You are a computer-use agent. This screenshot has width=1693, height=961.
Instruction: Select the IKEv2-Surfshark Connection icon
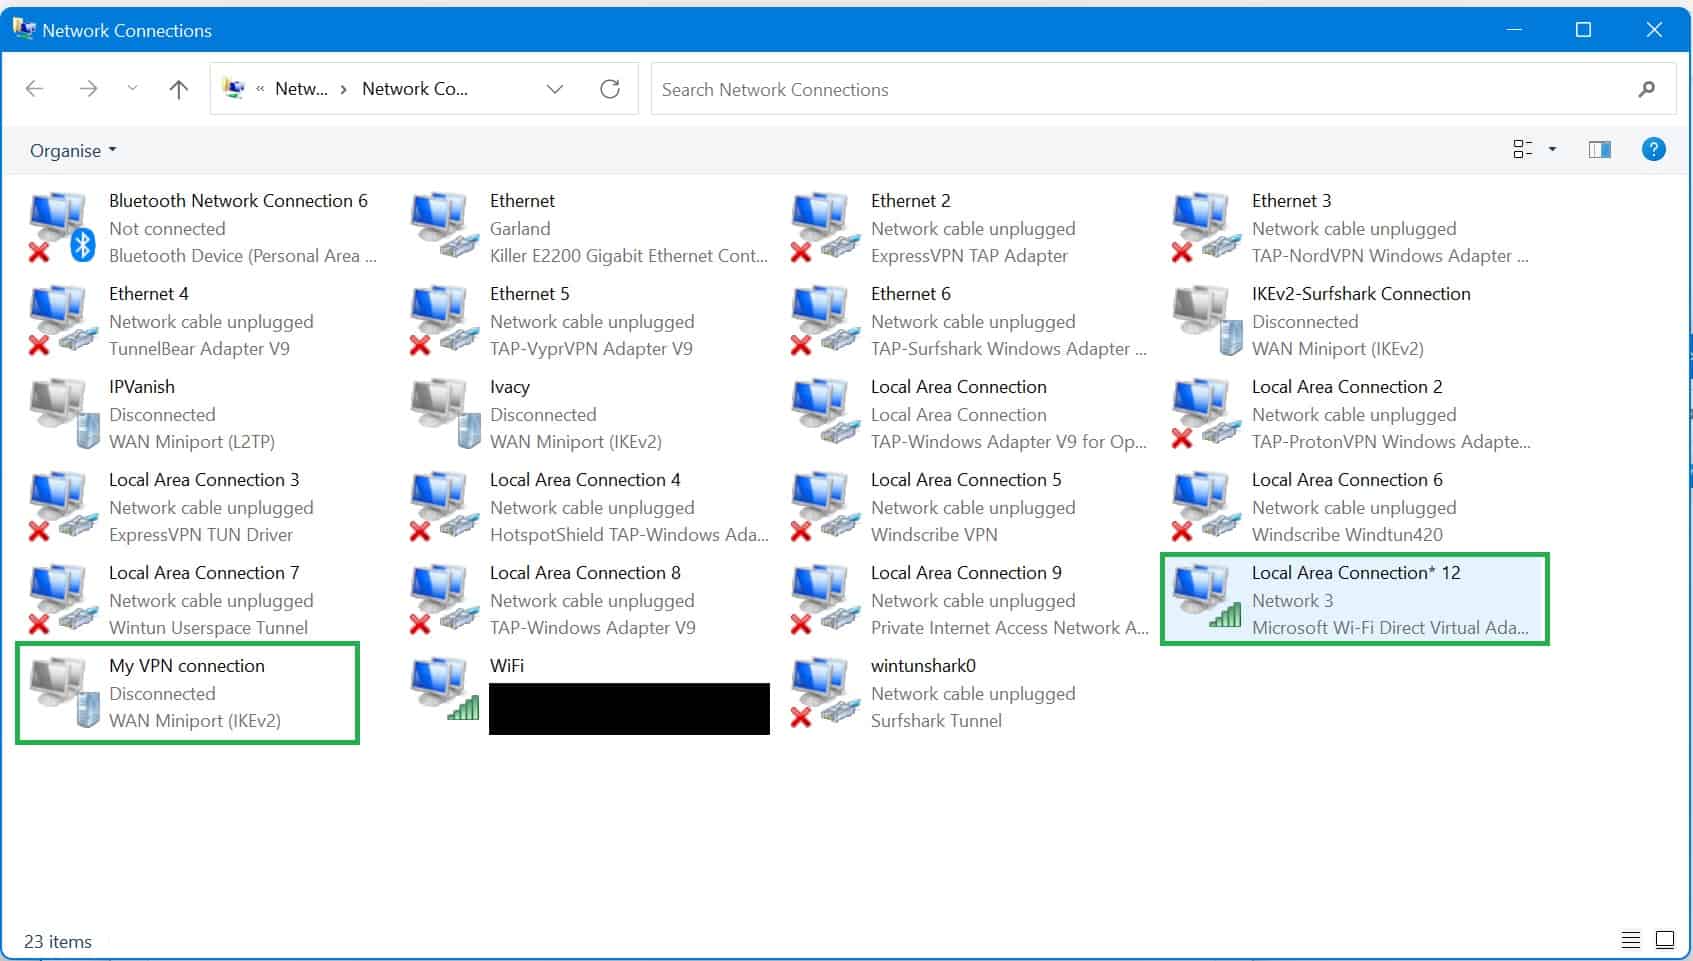(x=1207, y=320)
